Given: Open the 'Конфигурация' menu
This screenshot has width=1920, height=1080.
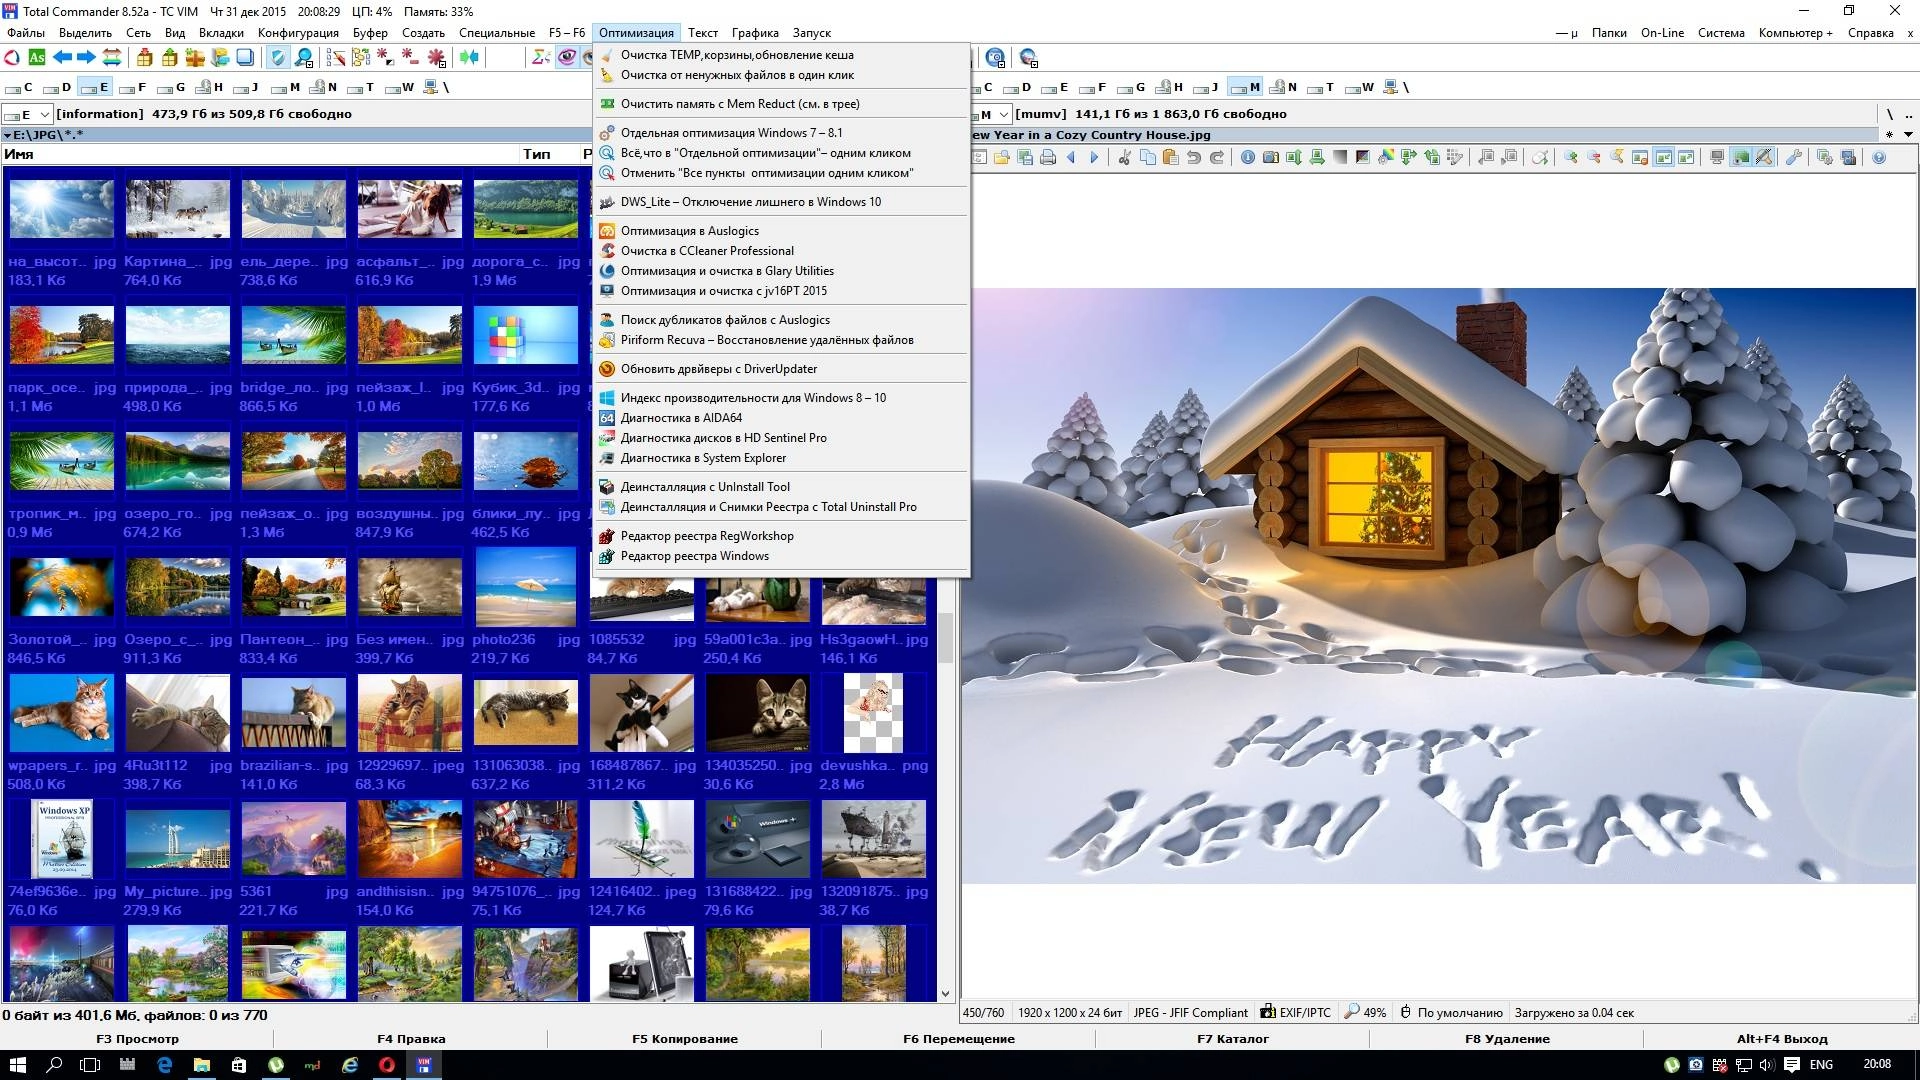Looking at the screenshot, I should tap(298, 33).
